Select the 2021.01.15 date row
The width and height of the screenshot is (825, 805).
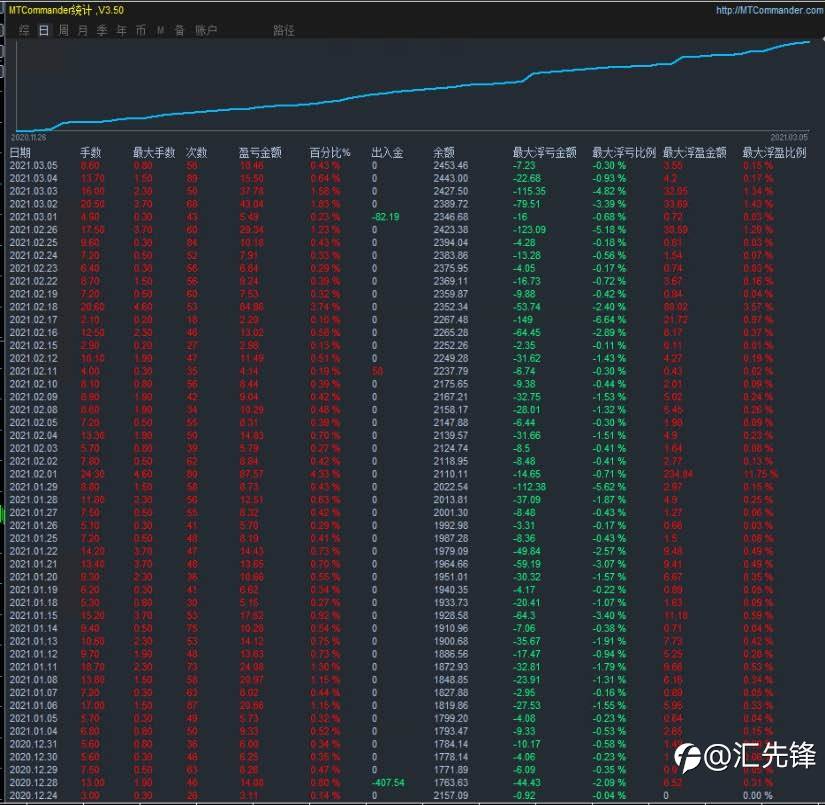[x=33, y=616]
